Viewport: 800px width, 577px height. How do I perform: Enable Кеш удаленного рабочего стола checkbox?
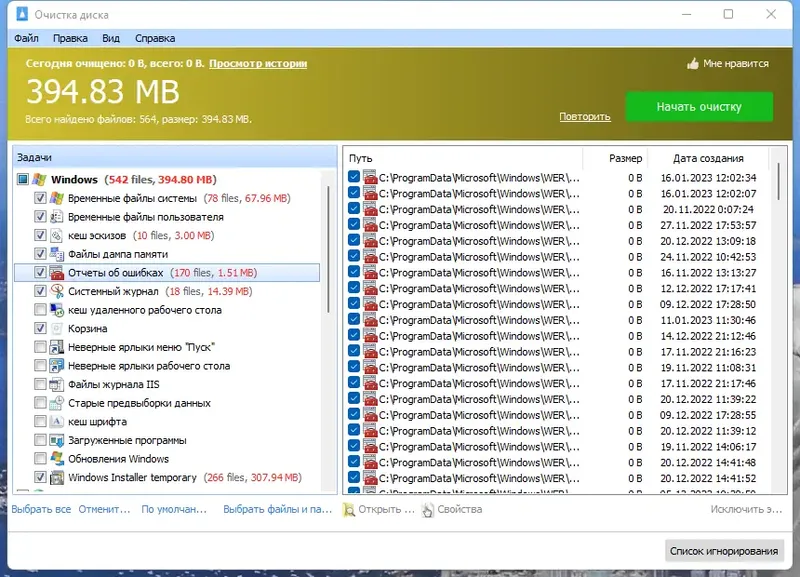coord(40,310)
